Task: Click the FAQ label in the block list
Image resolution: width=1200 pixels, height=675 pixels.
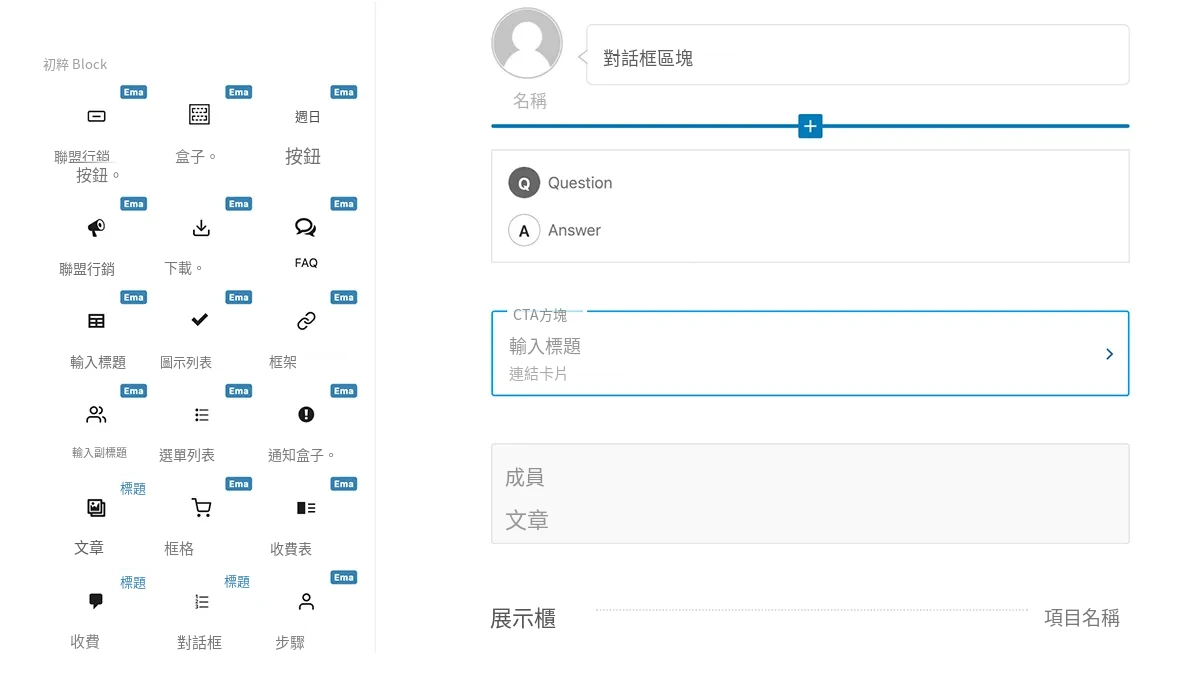Action: click(306, 263)
